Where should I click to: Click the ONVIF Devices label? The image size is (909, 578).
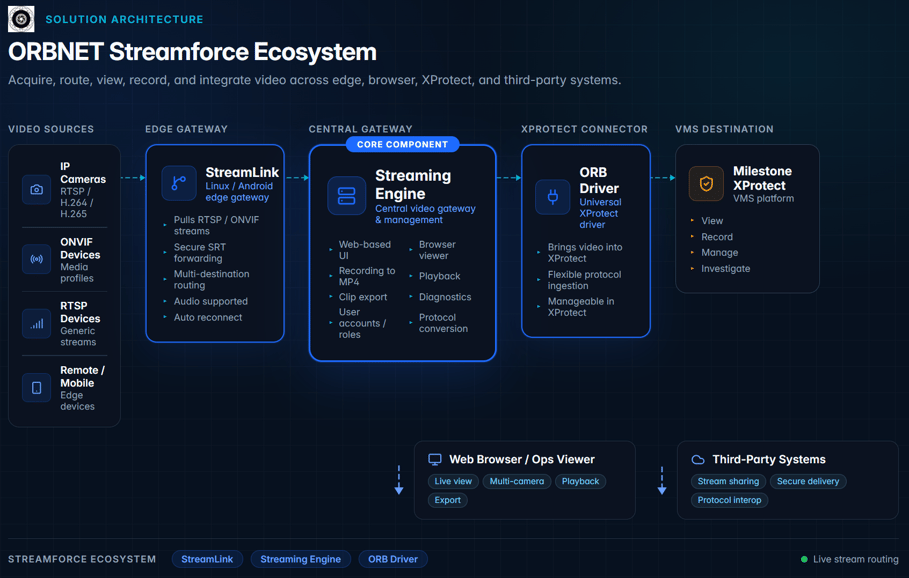pyautogui.click(x=80, y=248)
